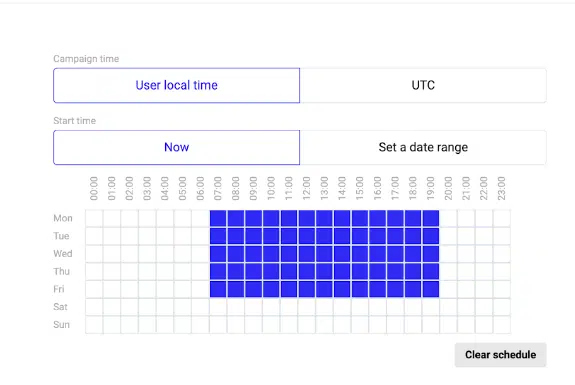
Task: Click the Mon row label
Action: click(63, 218)
